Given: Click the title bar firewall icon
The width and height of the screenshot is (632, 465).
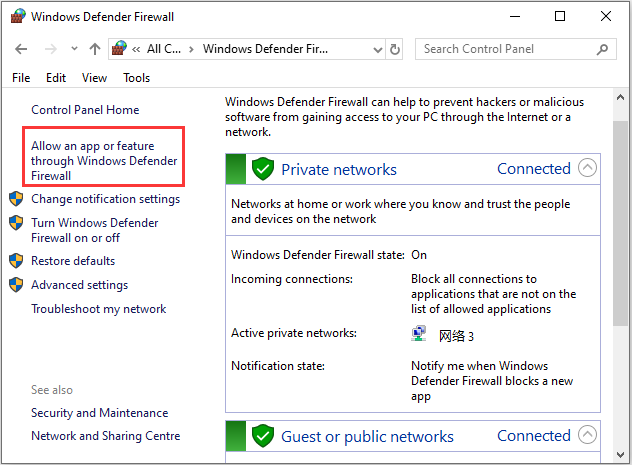Looking at the screenshot, I should (18, 16).
